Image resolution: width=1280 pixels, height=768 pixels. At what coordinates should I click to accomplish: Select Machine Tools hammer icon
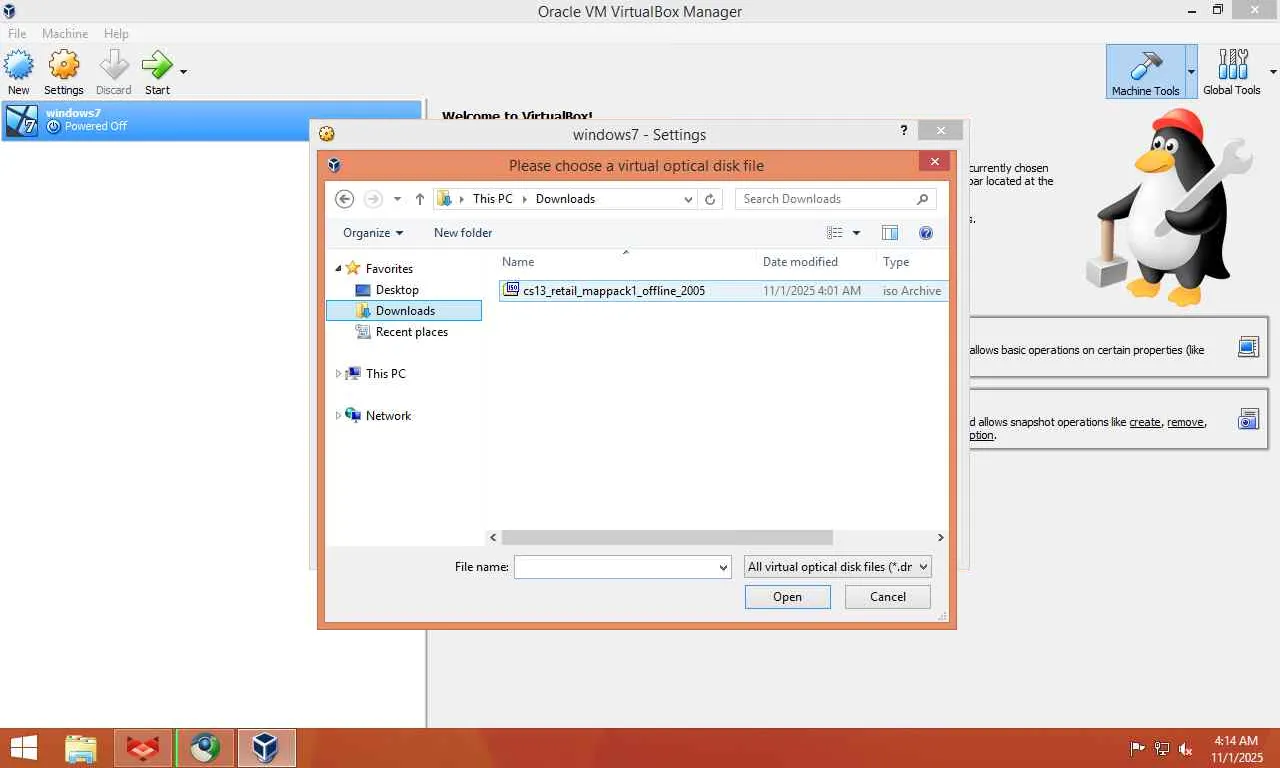(1145, 71)
